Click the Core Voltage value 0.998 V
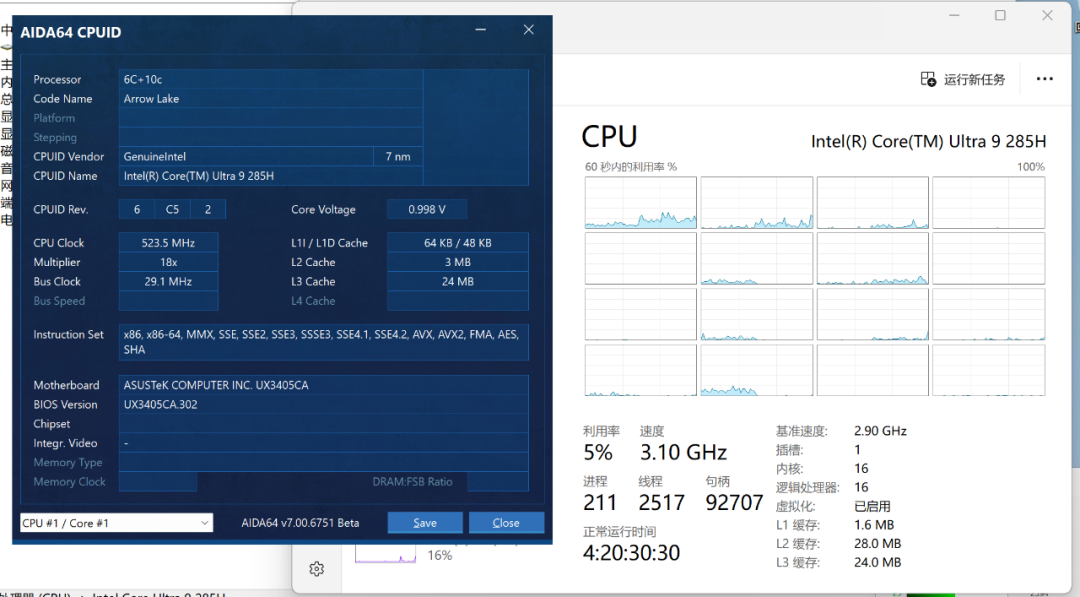The width and height of the screenshot is (1080, 597). pos(427,209)
